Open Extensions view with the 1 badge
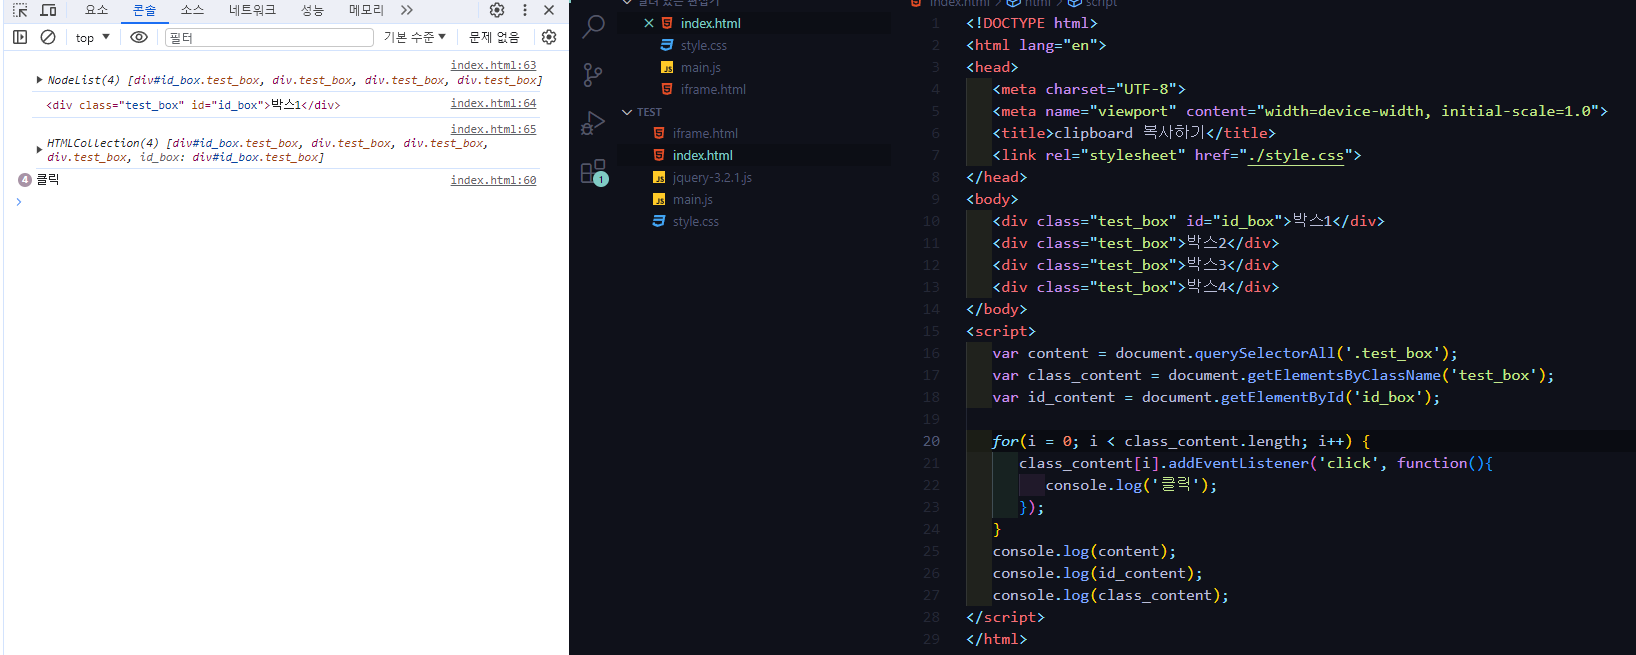The width and height of the screenshot is (1636, 655). [x=594, y=172]
